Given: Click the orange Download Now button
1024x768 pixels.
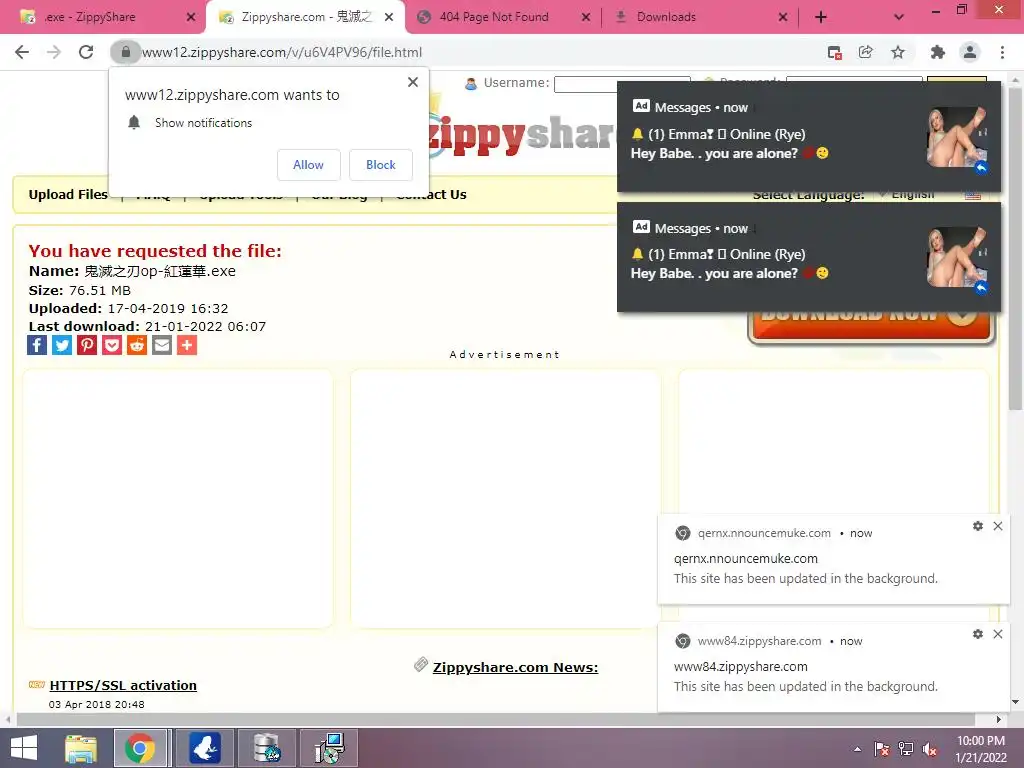Looking at the screenshot, I should pyautogui.click(x=871, y=326).
